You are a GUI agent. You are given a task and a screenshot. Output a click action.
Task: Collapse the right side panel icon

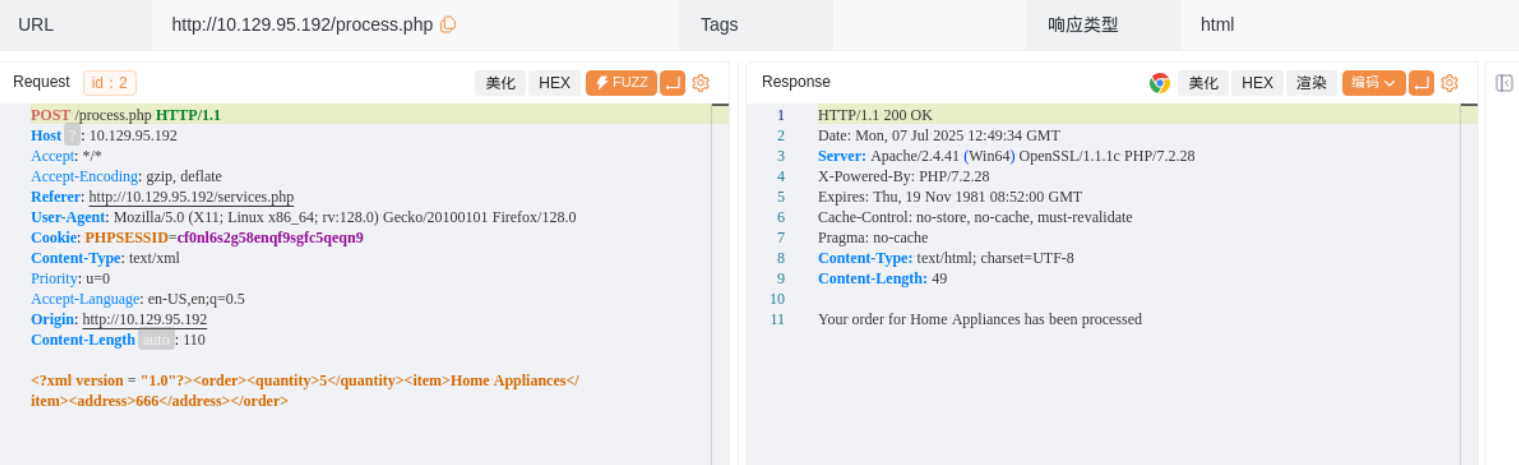click(1504, 83)
